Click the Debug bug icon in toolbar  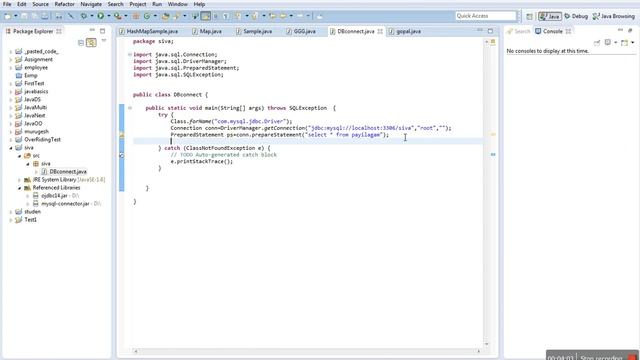click(x=84, y=16)
